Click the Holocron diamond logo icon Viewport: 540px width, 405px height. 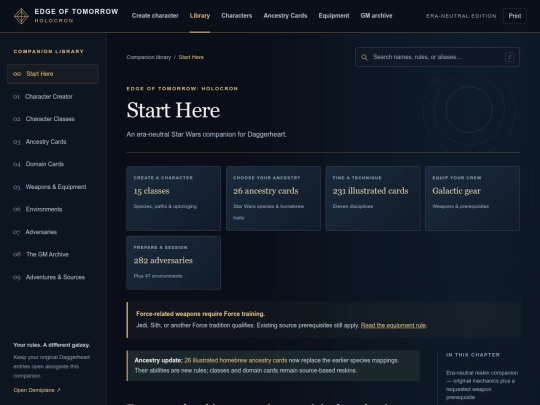(21, 16)
